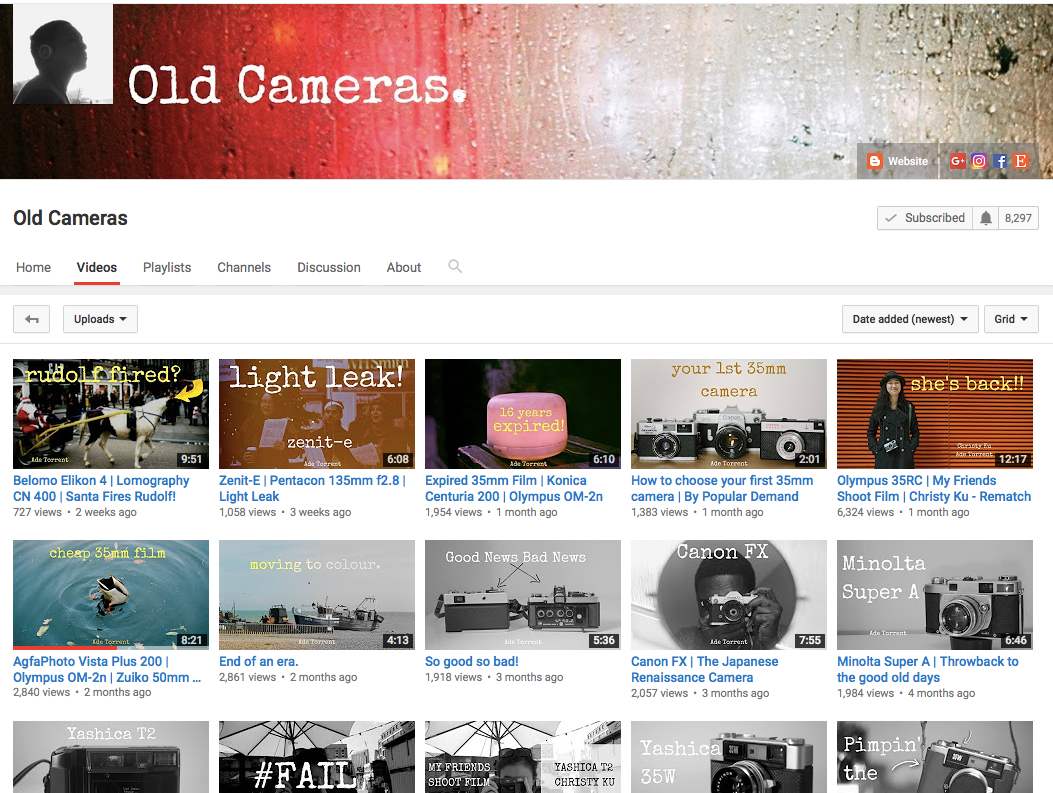This screenshot has width=1053, height=793.
Task: Open the Zenit-E Pentacon 135mm video link
Action: coord(312,489)
